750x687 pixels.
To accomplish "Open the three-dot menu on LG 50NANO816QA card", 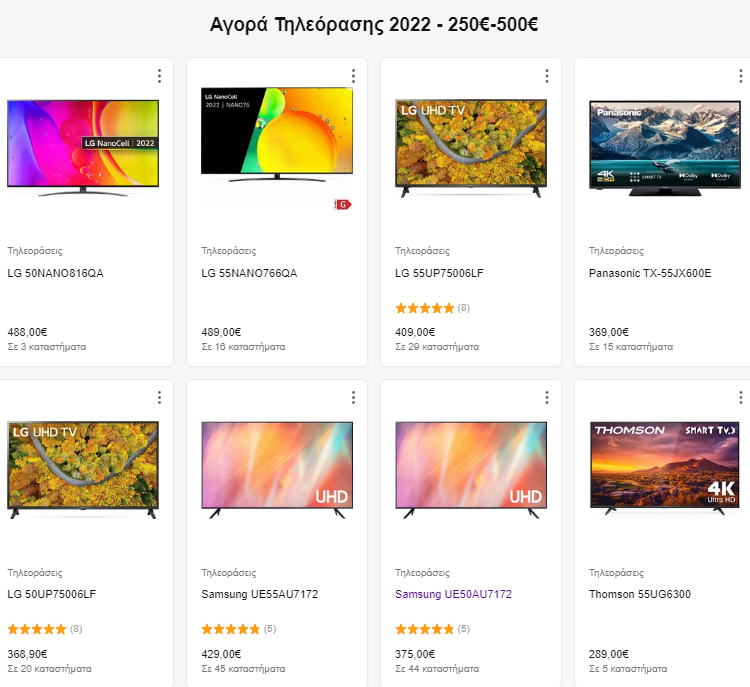I will point(159,76).
